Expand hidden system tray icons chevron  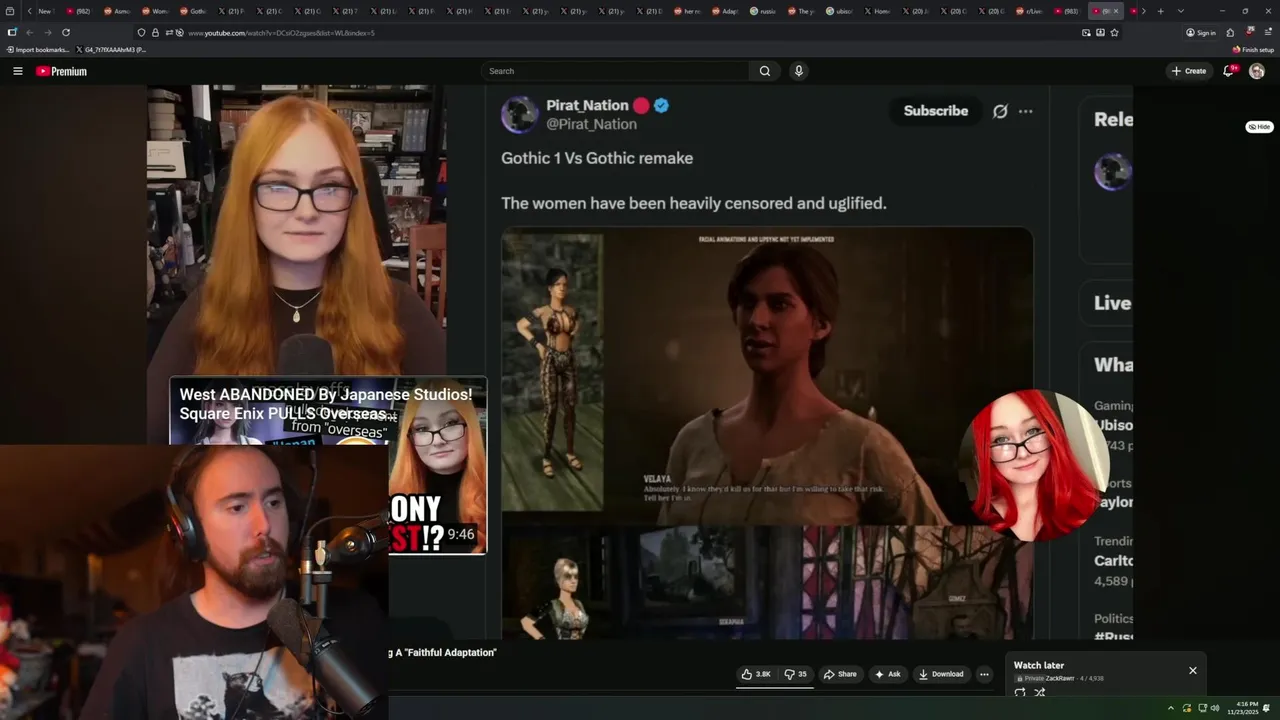point(1171,708)
